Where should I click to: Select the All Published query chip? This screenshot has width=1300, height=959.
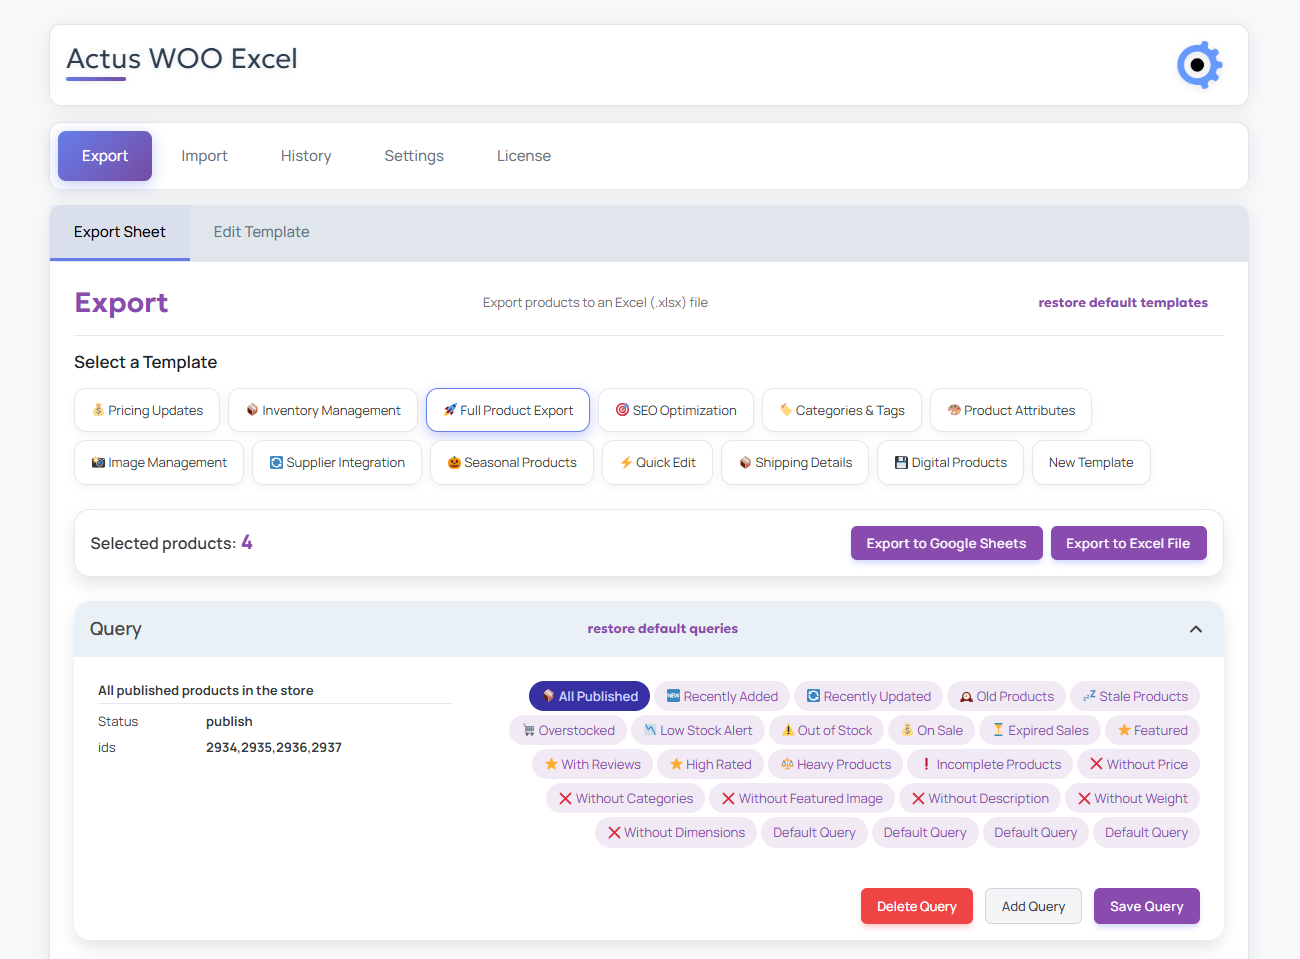coord(589,696)
